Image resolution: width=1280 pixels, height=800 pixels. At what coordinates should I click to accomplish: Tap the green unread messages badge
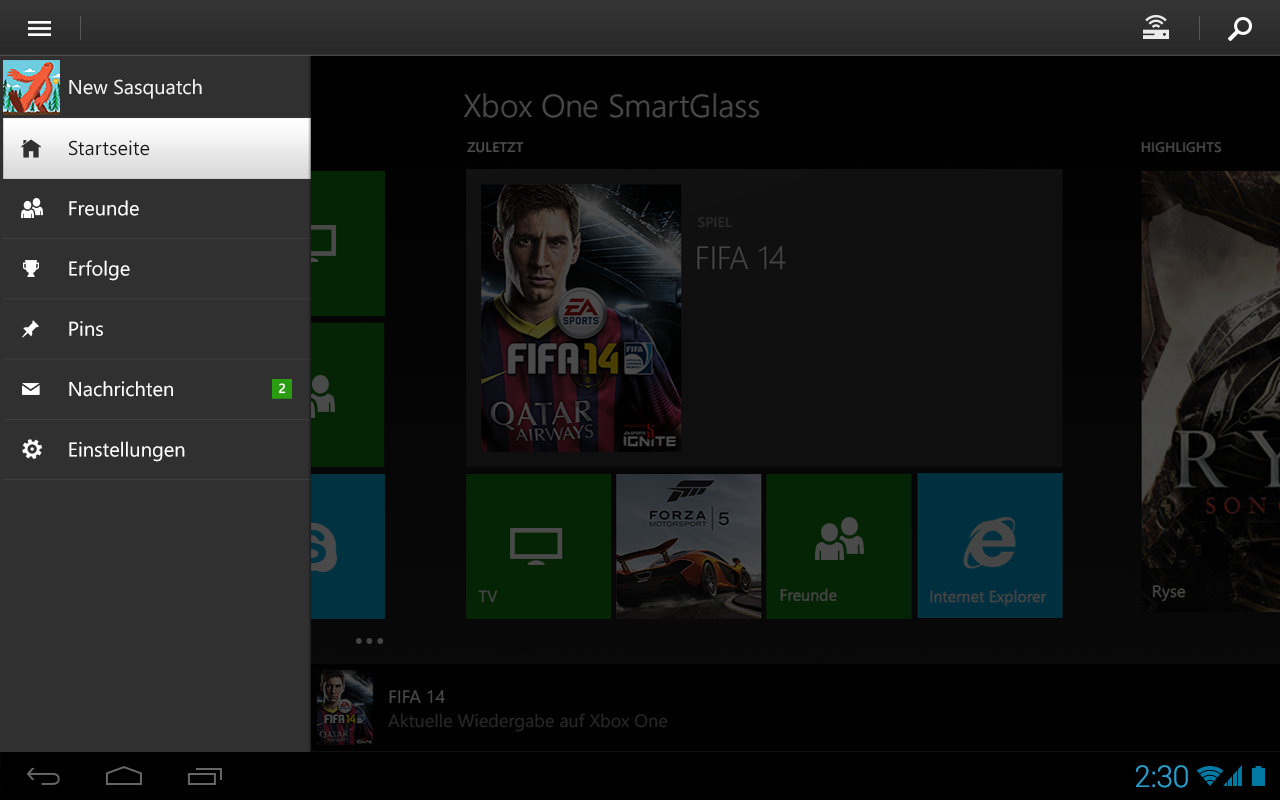point(282,389)
